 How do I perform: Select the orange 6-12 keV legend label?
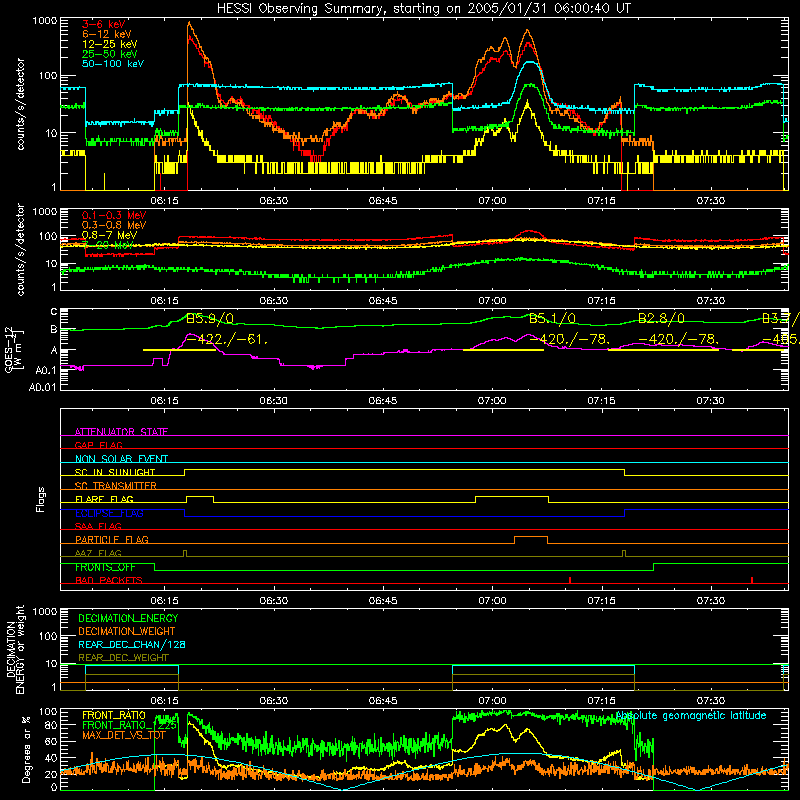(107, 34)
